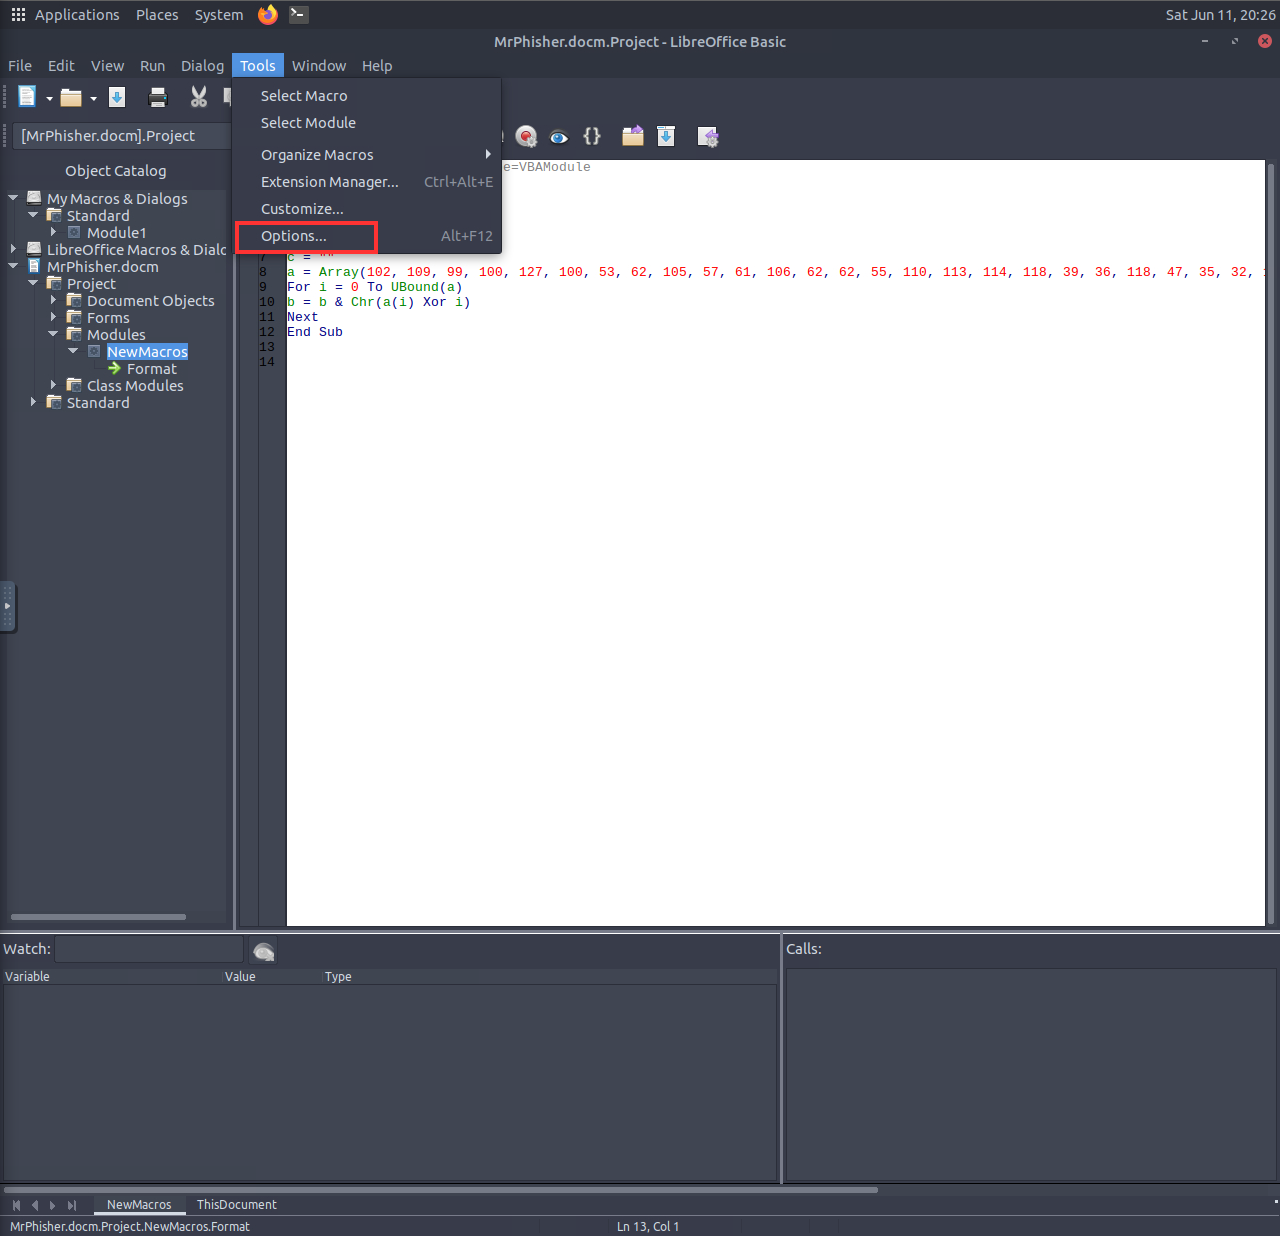Viewport: 1280px width, 1236px height.
Task: Click the first-tab navigation arrow
Action: tap(16, 1205)
